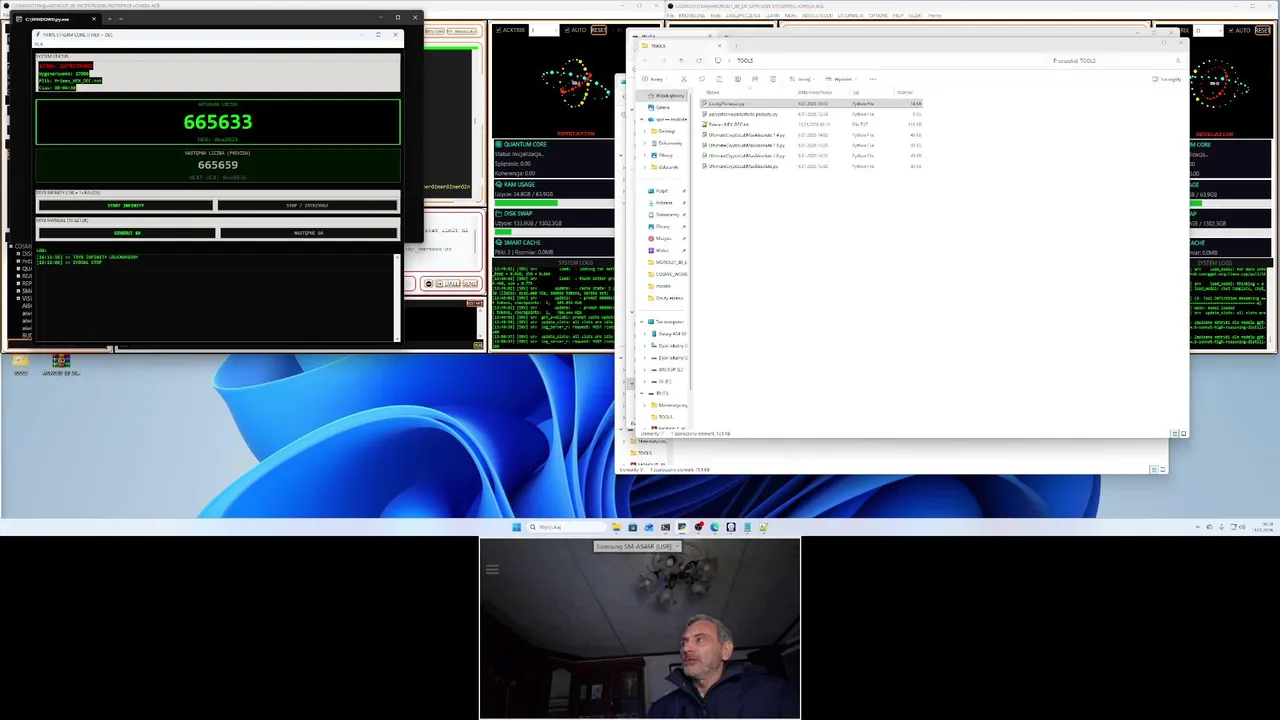
Task: Open the Samsung SM-A546B device dropdown
Action: point(638,546)
